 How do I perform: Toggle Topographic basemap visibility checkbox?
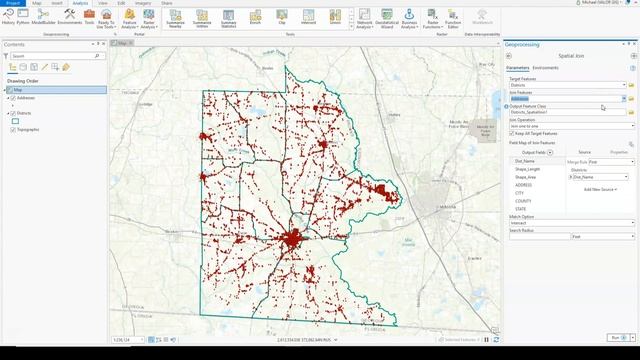(x=13, y=130)
